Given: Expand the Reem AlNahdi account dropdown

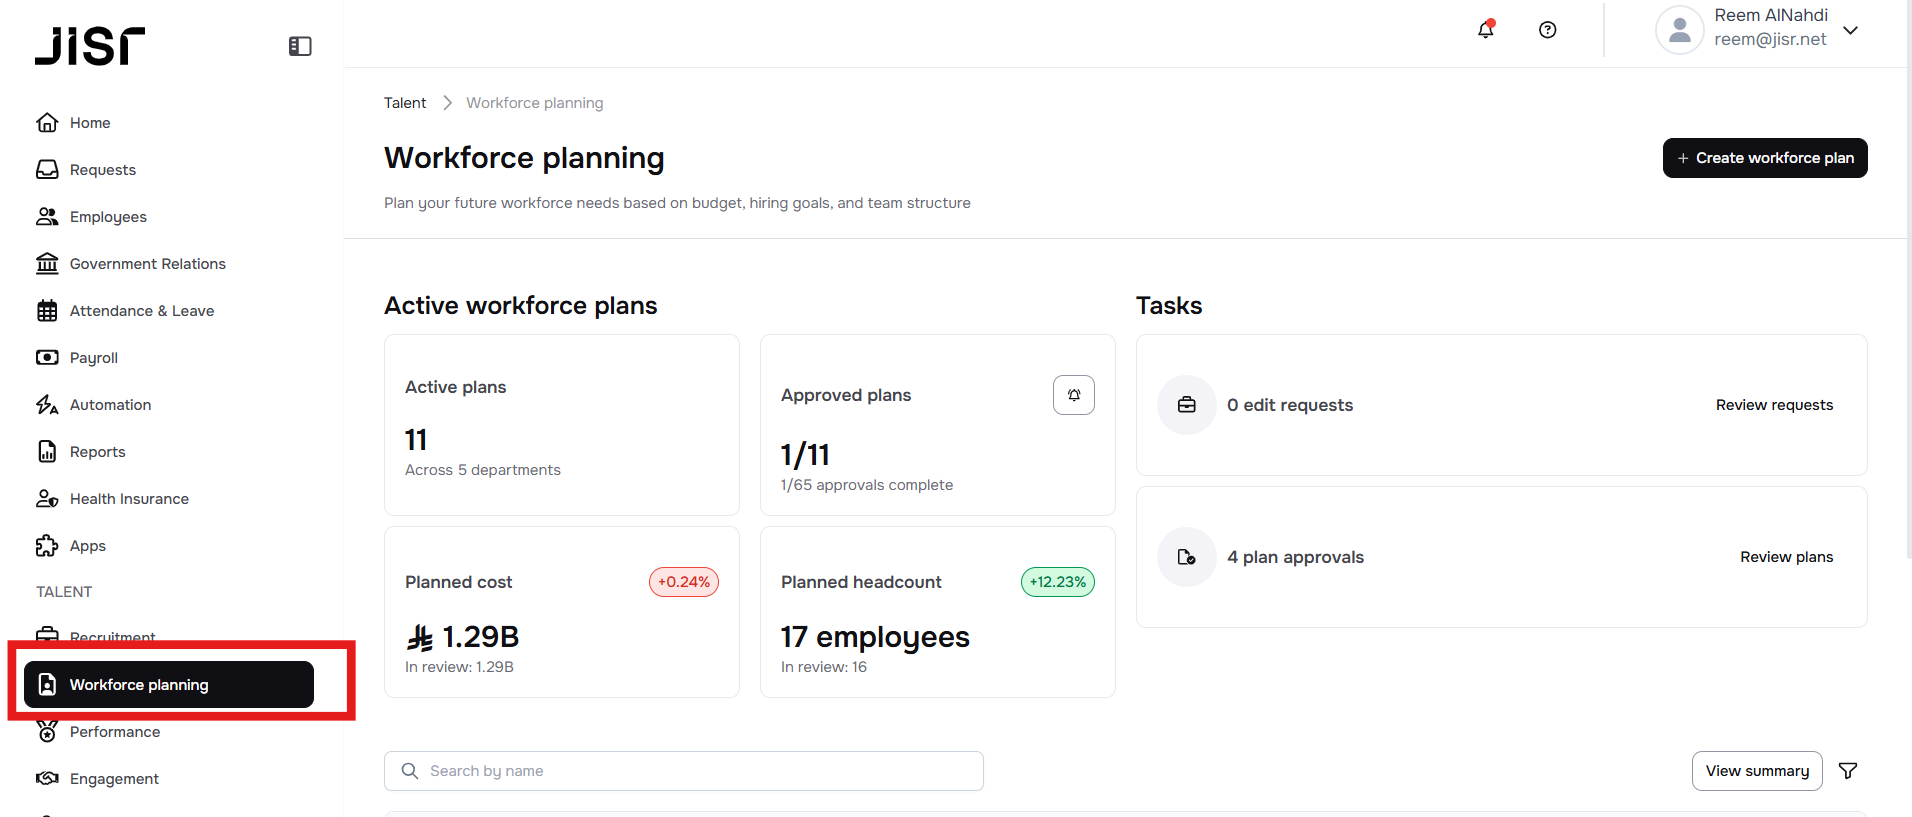Looking at the screenshot, I should pyautogui.click(x=1850, y=30).
